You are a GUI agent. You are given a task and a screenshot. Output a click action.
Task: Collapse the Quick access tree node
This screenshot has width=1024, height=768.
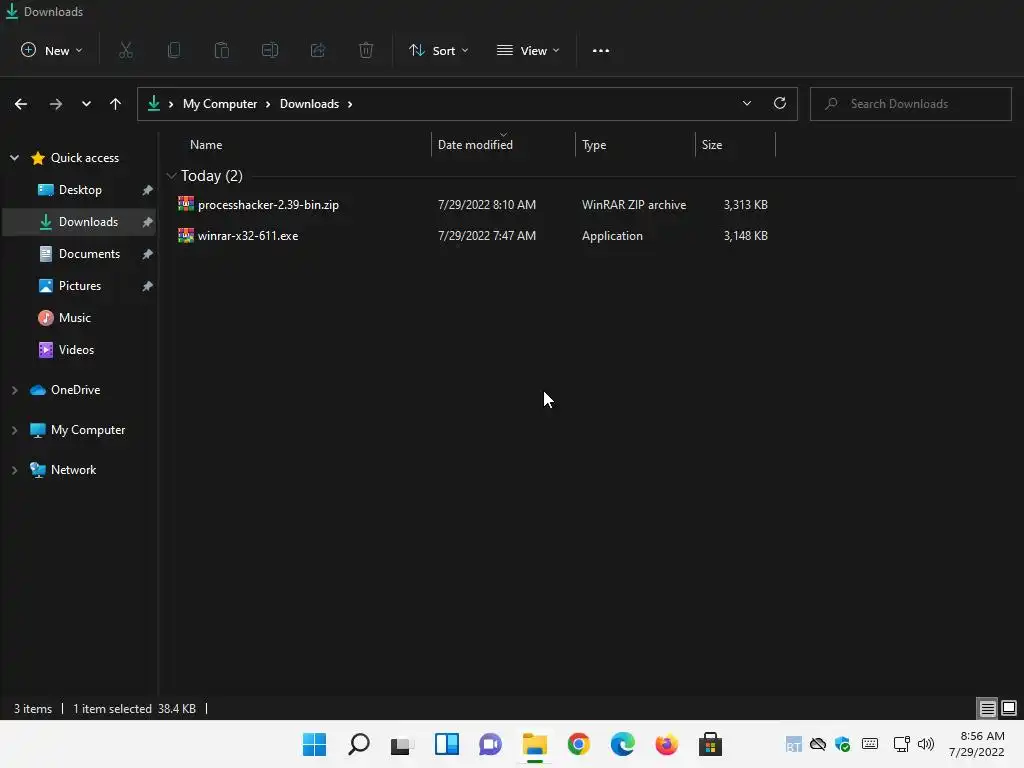14,158
